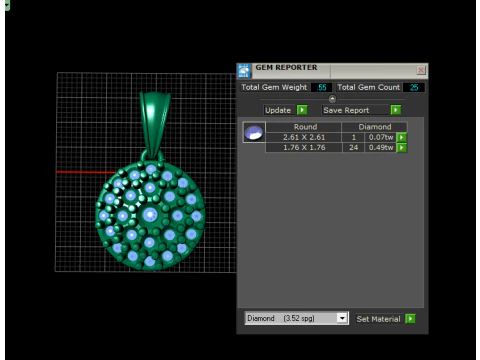Click the Total Gem Weight label
Viewport: 480px width, 360px height.
click(274, 87)
